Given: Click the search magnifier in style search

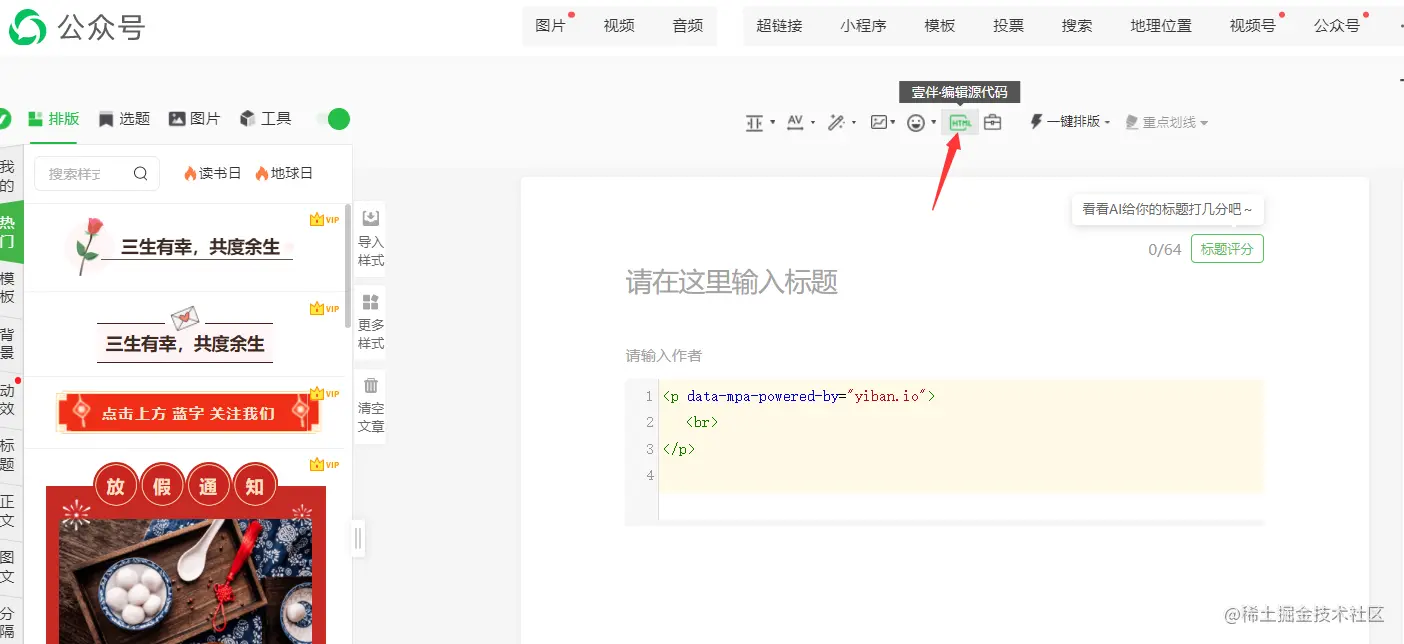Looking at the screenshot, I should (x=140, y=173).
